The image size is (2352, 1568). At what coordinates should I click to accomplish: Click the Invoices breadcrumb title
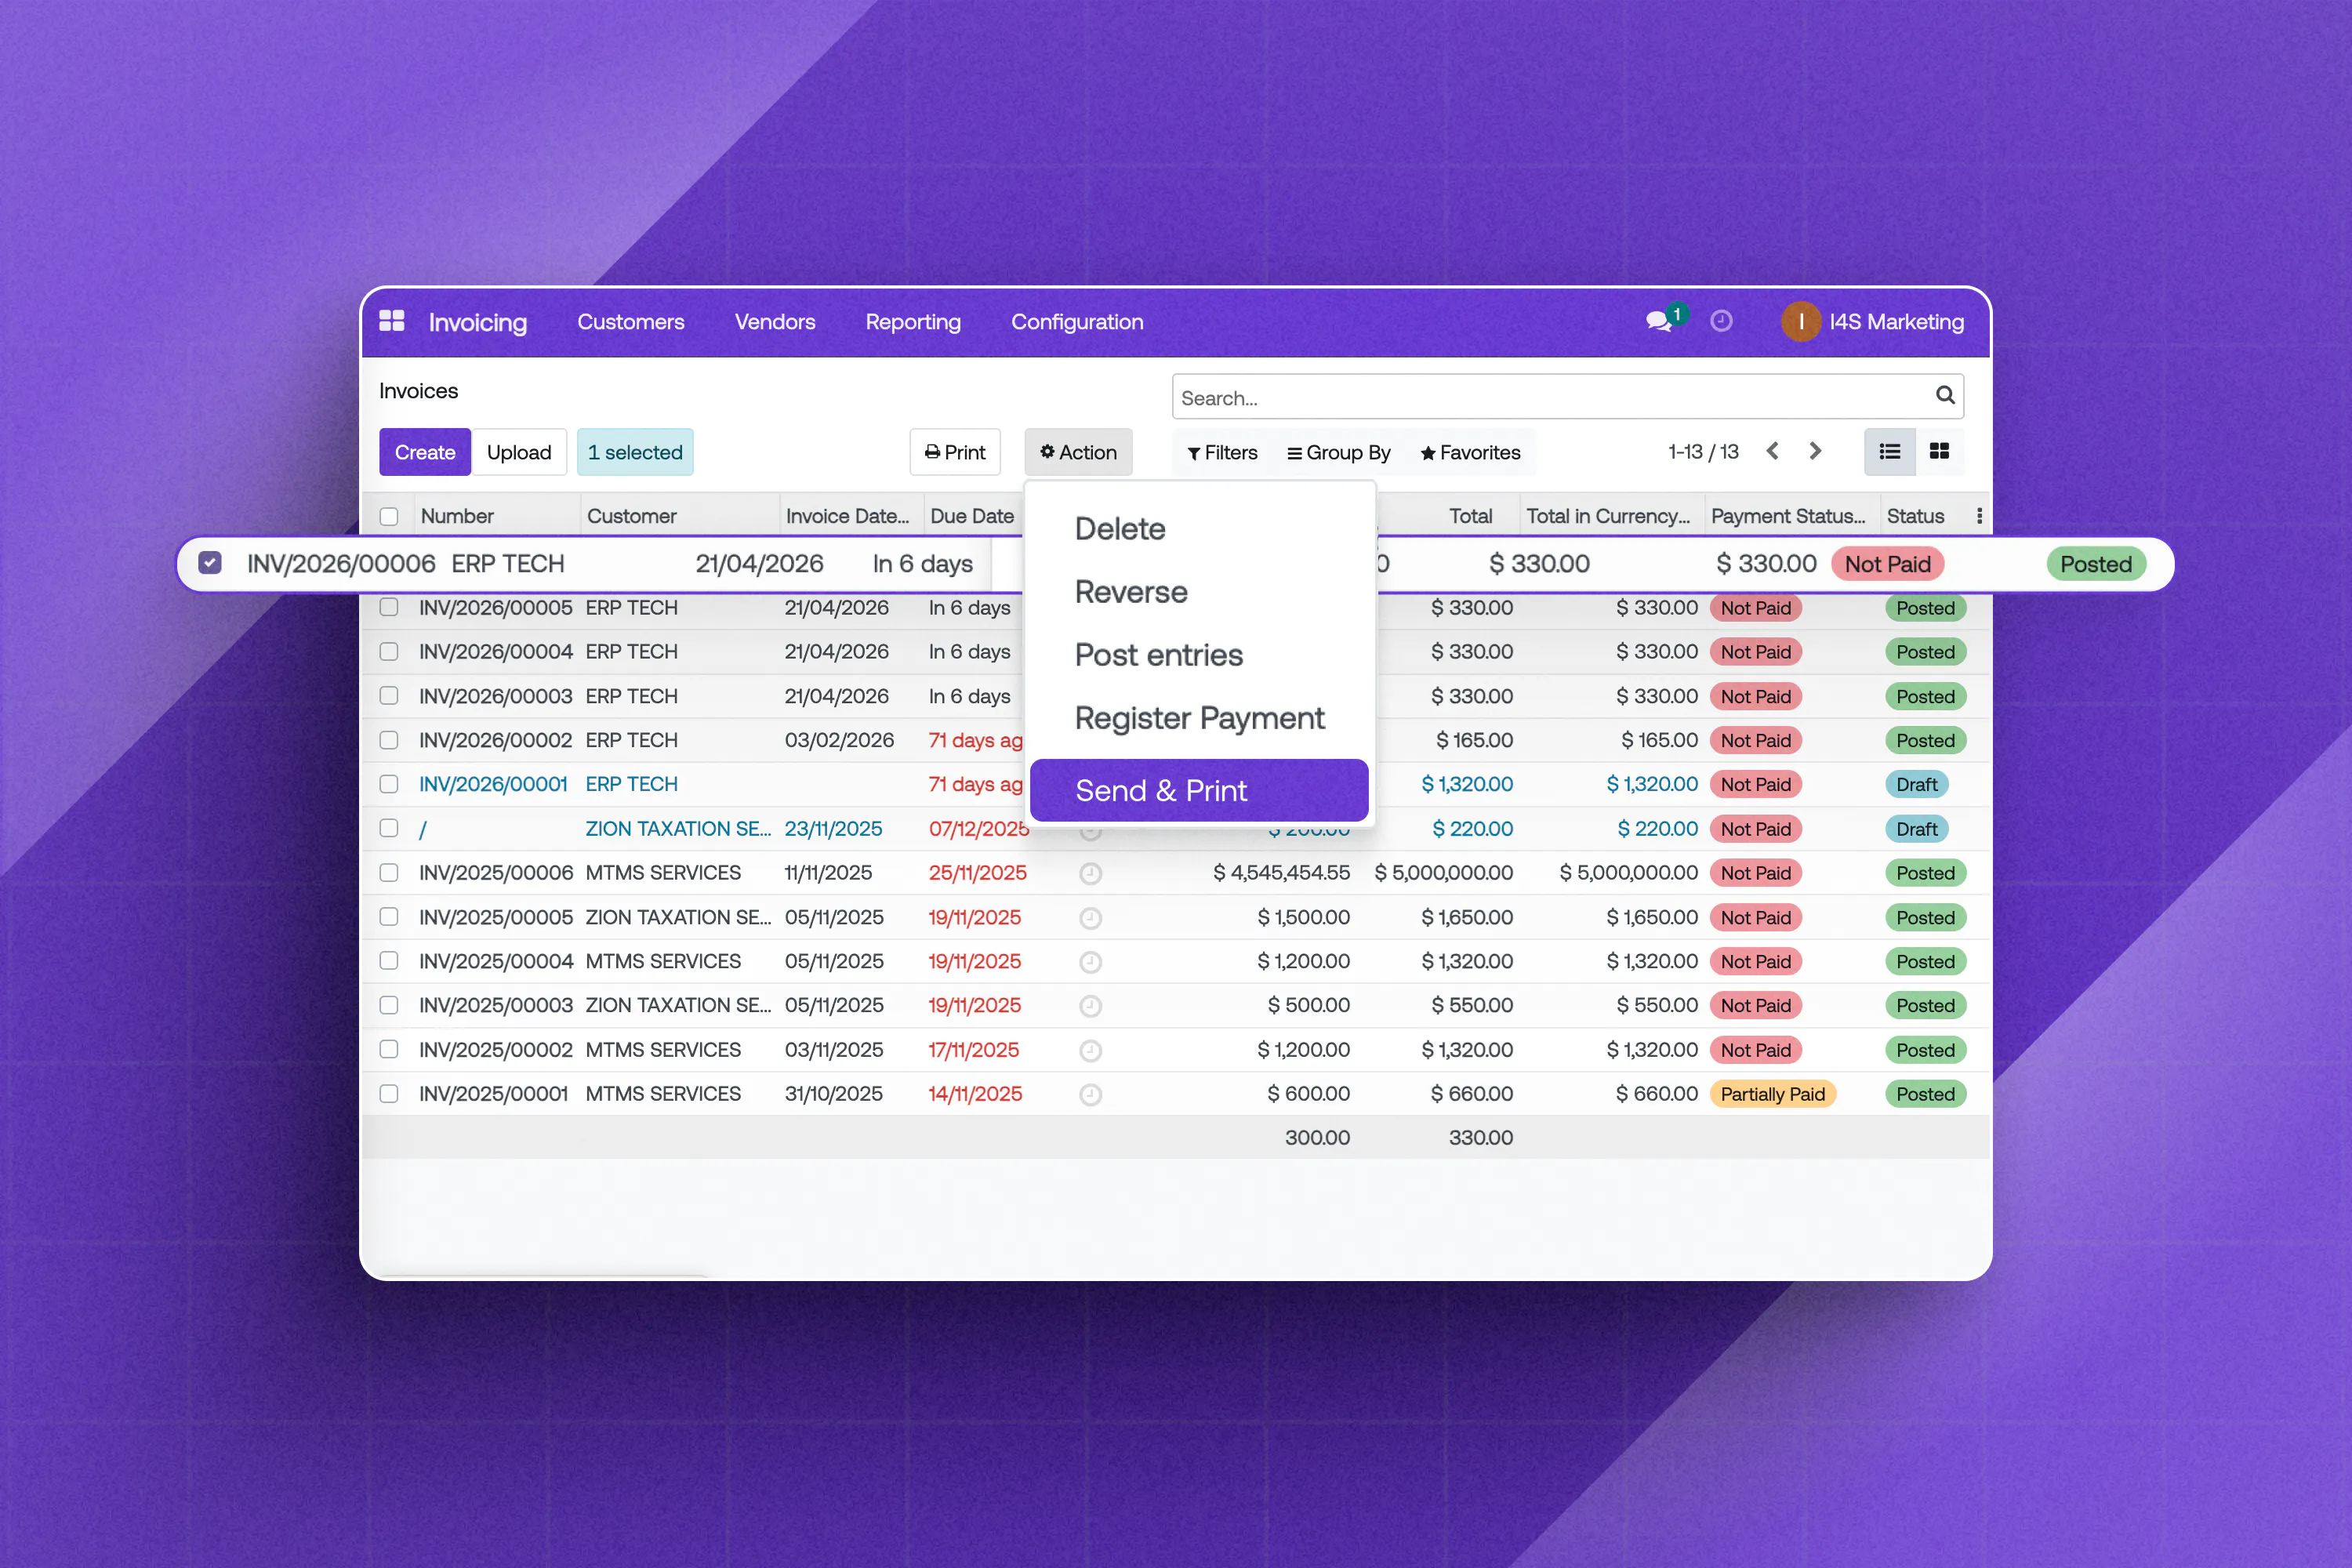pos(418,391)
